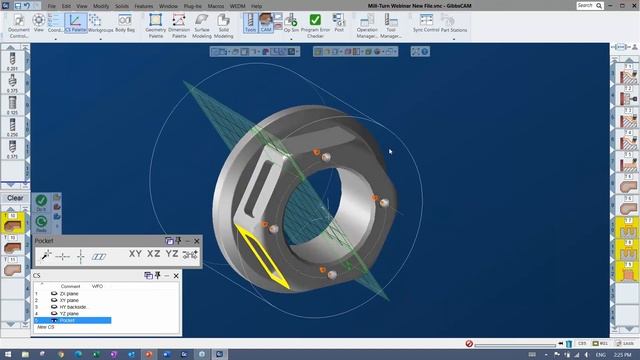This screenshot has width=640, height=360.
Task: Run the Program Error Checker
Action: click(x=315, y=26)
